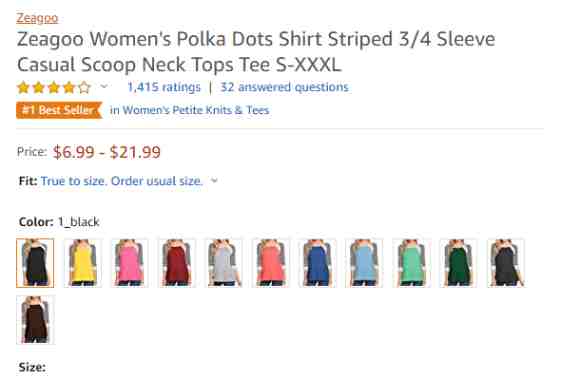Select the mint green shirt swatch
The image size is (580, 379).
click(411, 263)
